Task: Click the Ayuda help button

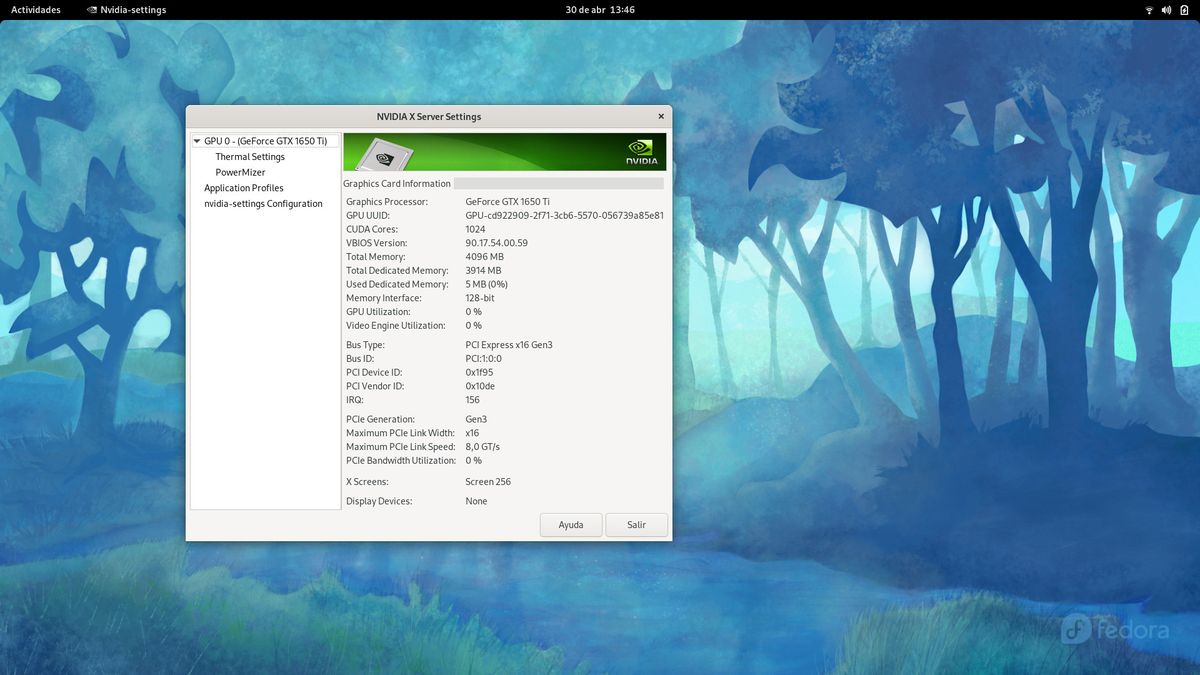Action: 571,525
